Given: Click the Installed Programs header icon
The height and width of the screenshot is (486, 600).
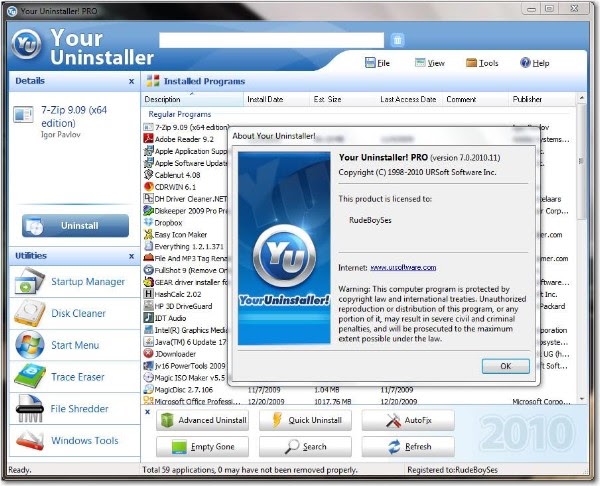Looking at the screenshot, I should 153,81.
